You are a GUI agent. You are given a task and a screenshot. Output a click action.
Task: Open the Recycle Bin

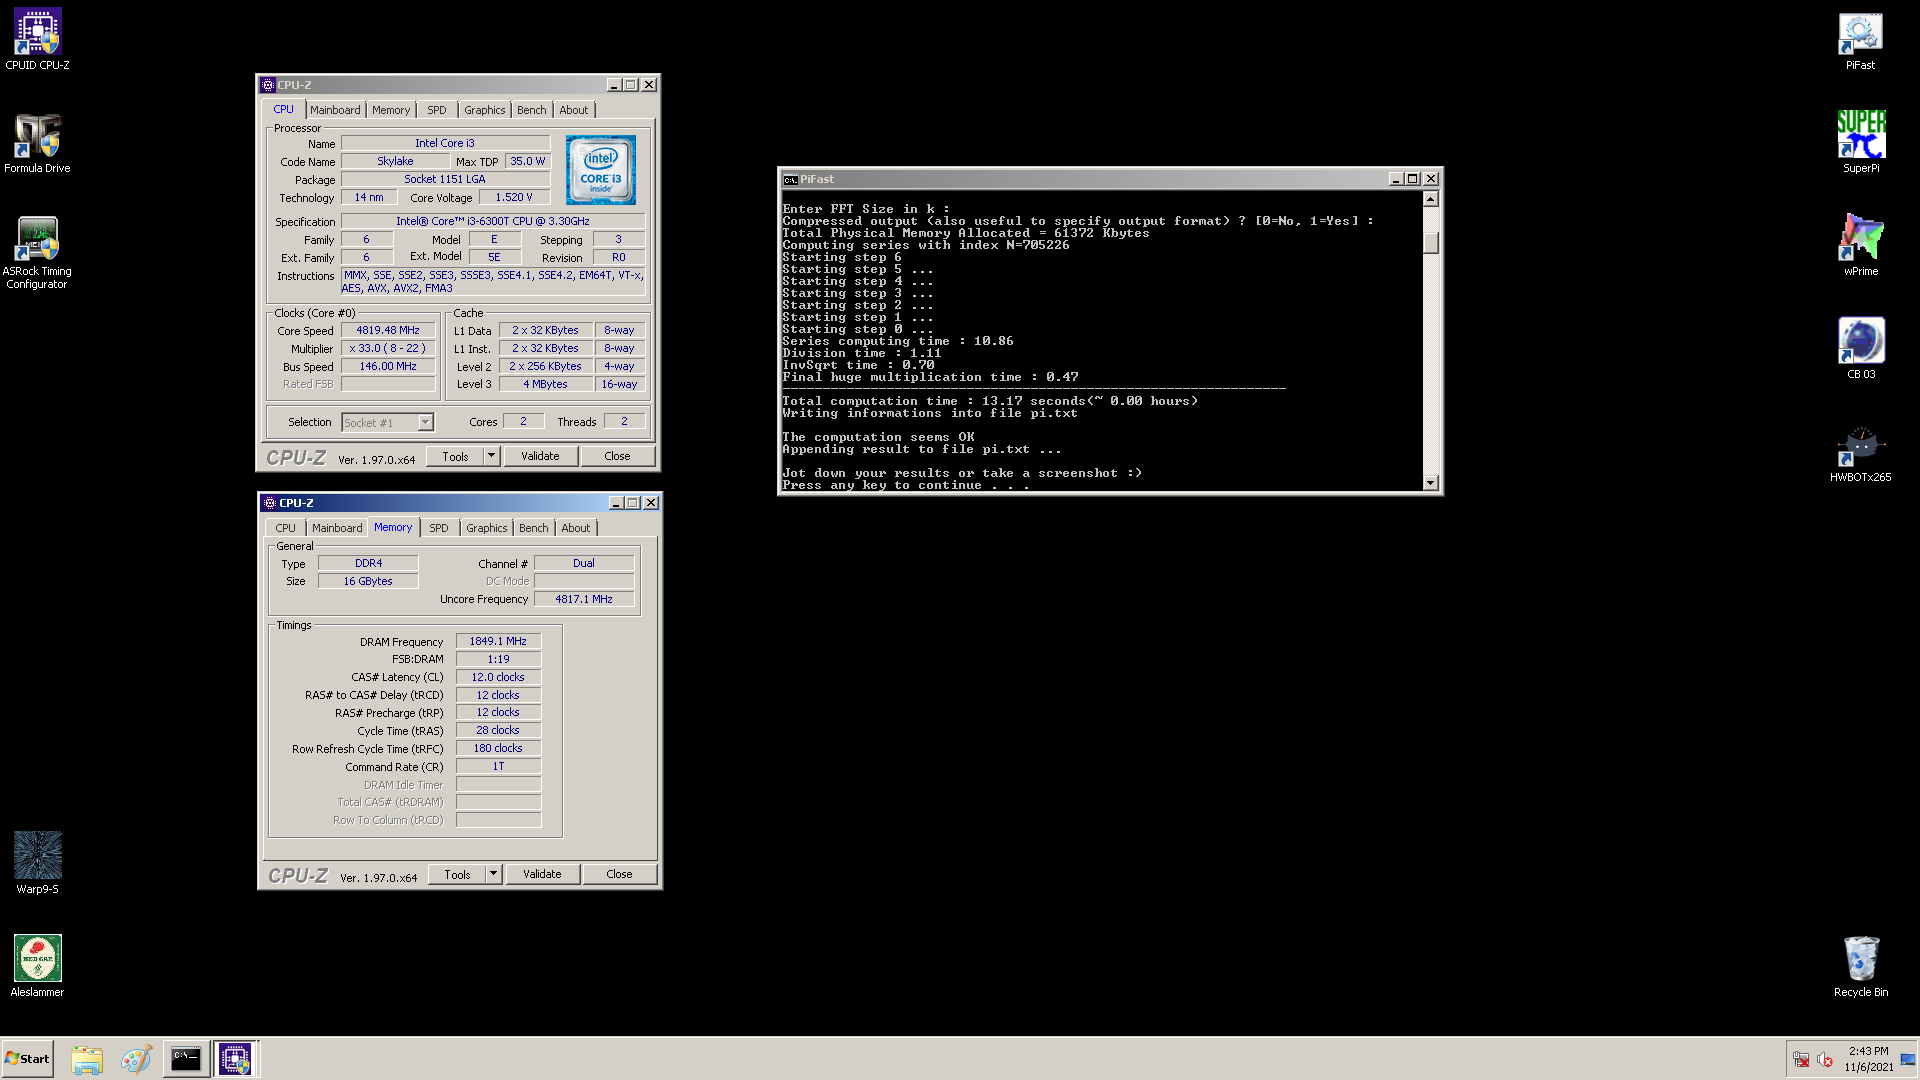coord(1860,965)
